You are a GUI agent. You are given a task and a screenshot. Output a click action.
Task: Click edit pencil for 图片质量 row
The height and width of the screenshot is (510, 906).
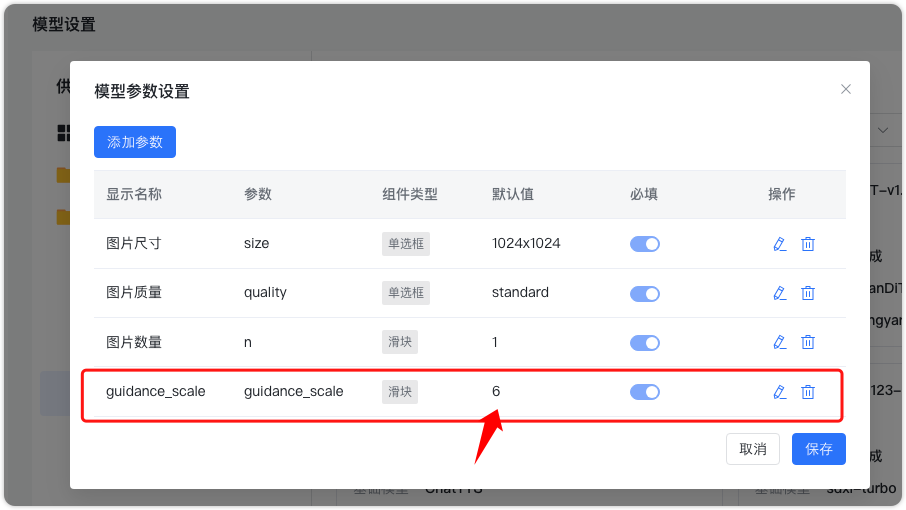[780, 293]
